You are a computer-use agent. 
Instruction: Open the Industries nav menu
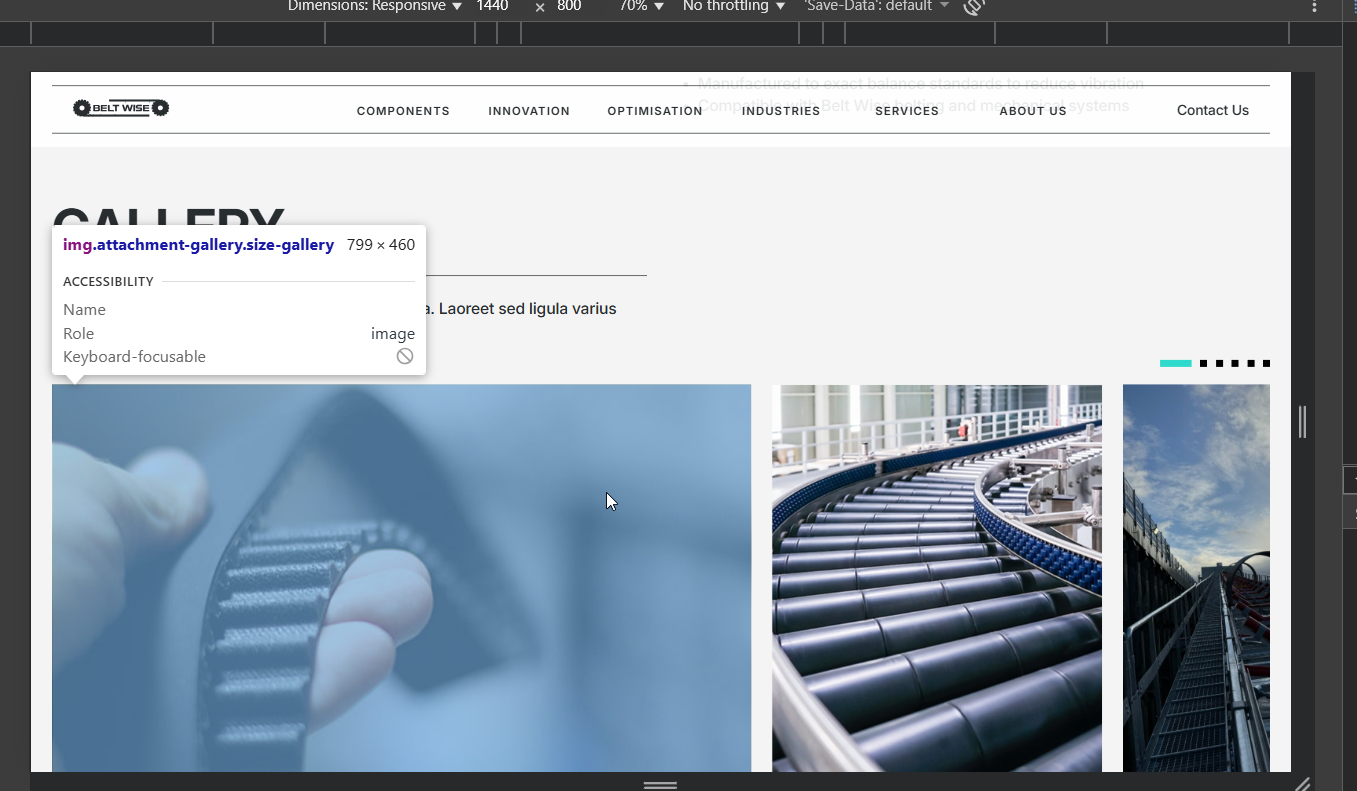coord(781,111)
